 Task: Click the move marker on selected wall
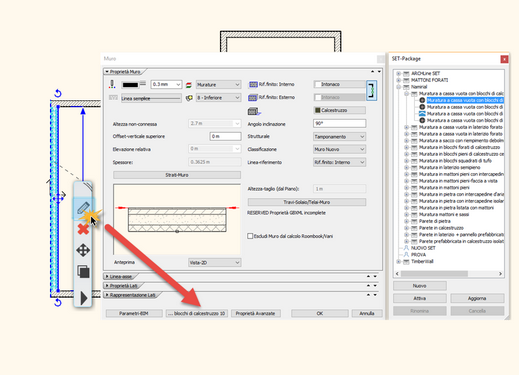click(x=58, y=199)
